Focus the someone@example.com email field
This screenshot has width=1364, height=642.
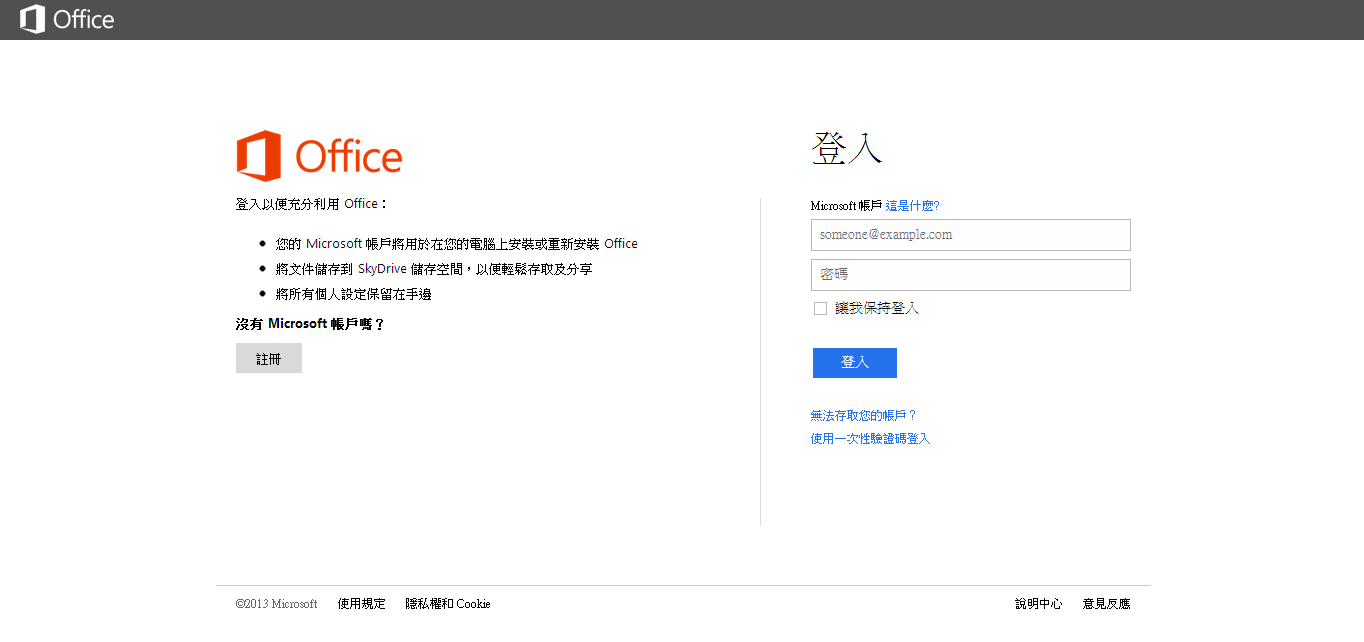pyautogui.click(x=970, y=235)
